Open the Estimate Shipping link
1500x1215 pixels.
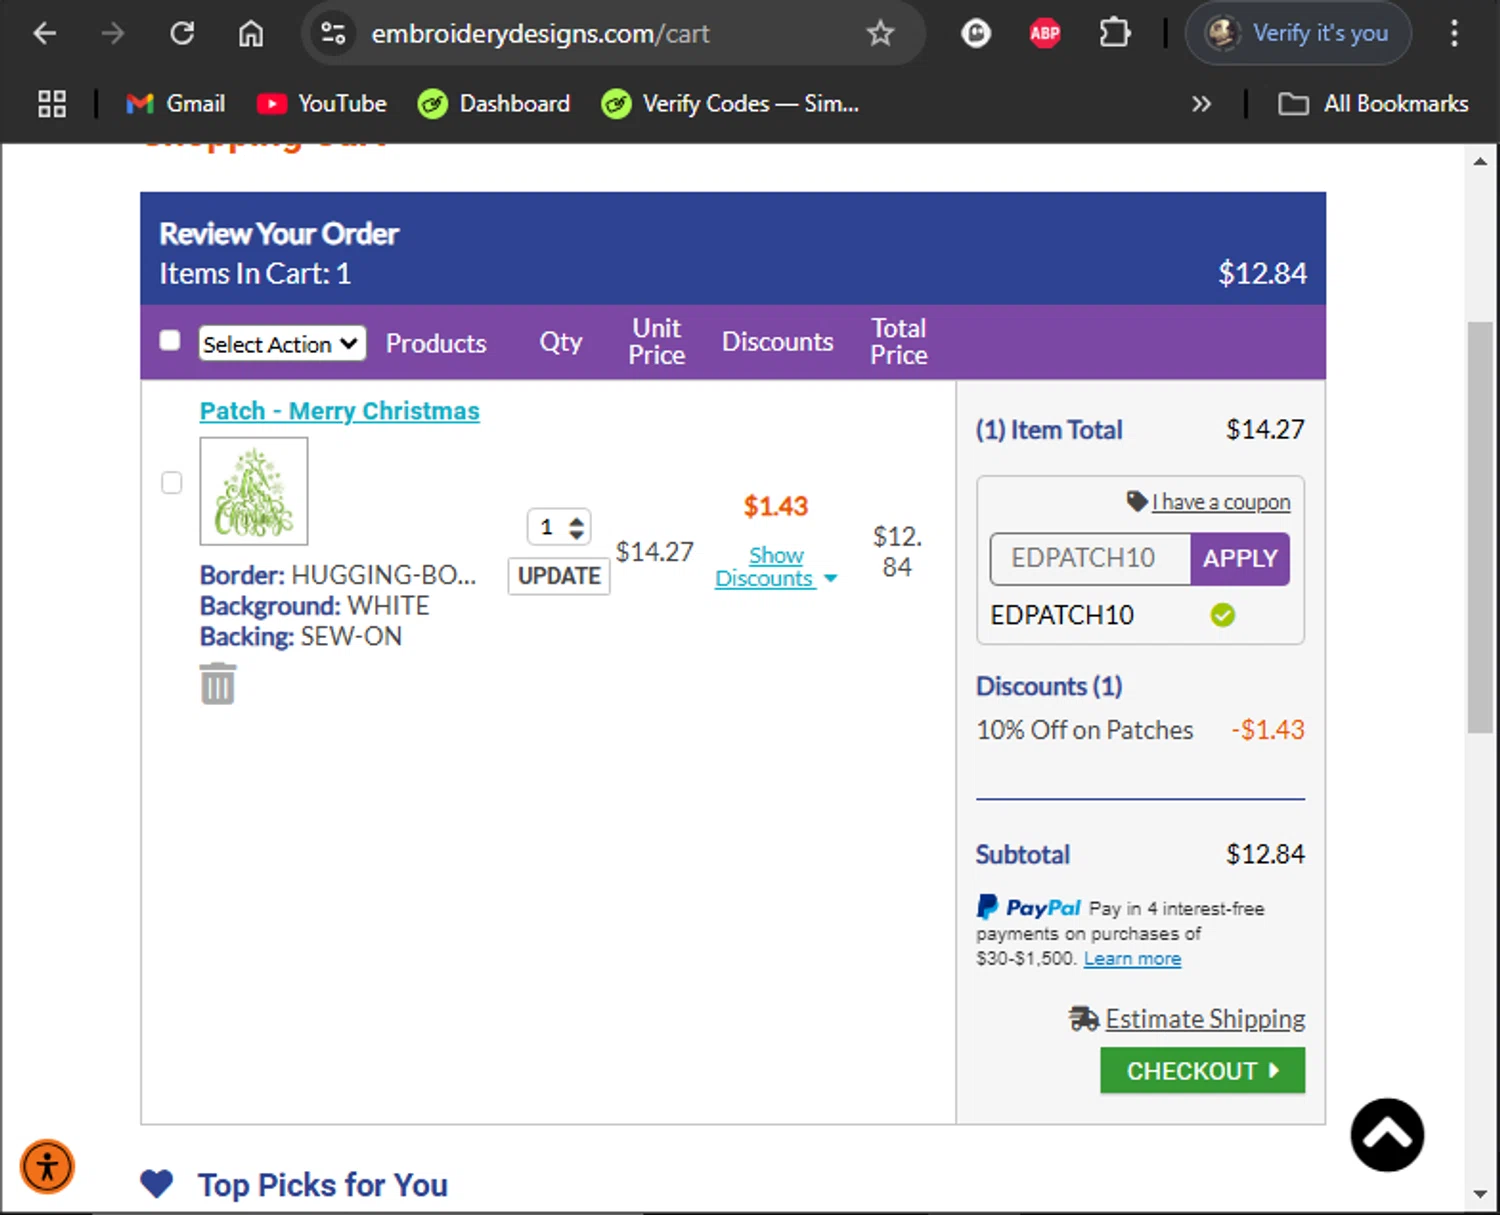pos(1205,1019)
